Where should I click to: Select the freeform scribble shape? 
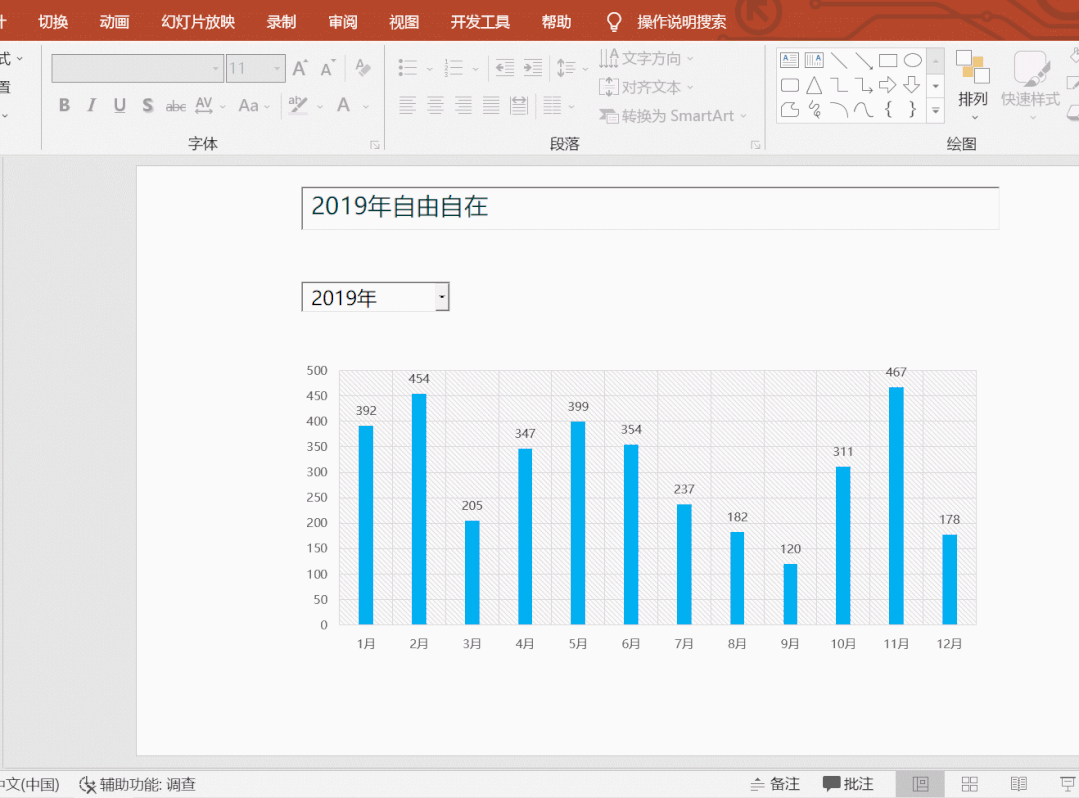tap(814, 110)
